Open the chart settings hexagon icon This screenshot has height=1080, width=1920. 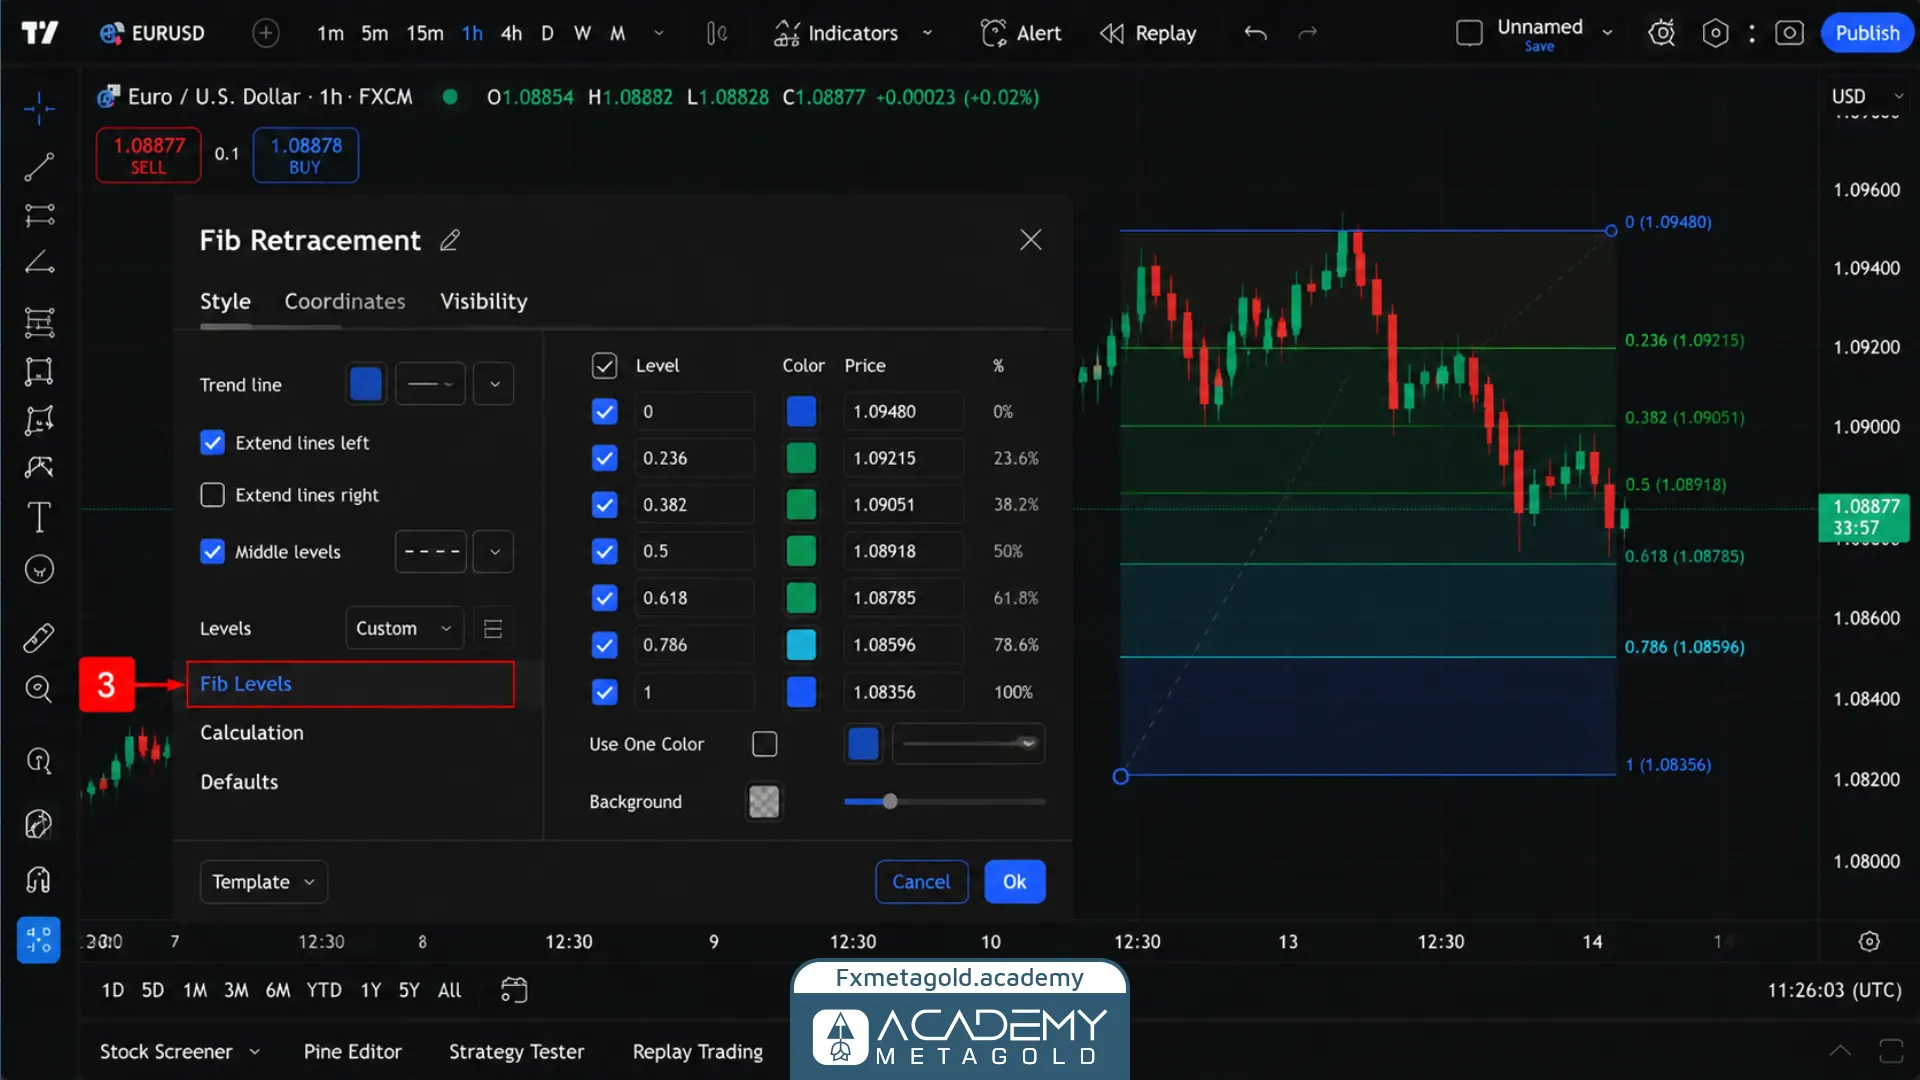click(x=1715, y=34)
